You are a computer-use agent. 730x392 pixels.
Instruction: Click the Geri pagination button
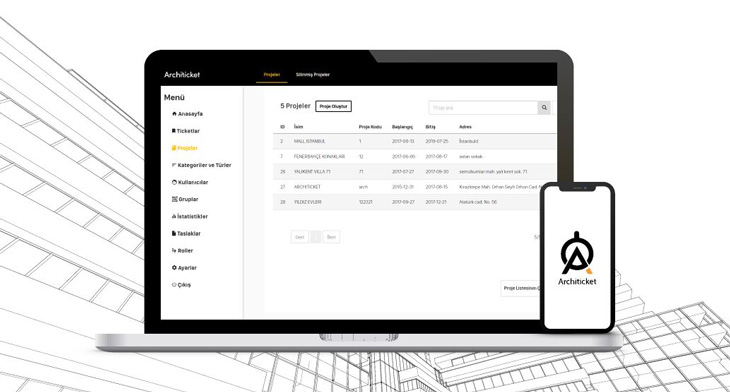coord(300,237)
